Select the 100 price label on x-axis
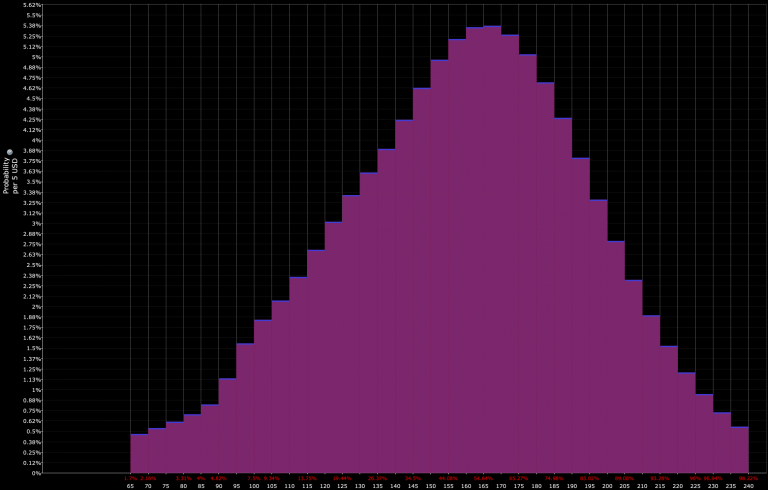The width and height of the screenshot is (768, 490). coord(254,485)
